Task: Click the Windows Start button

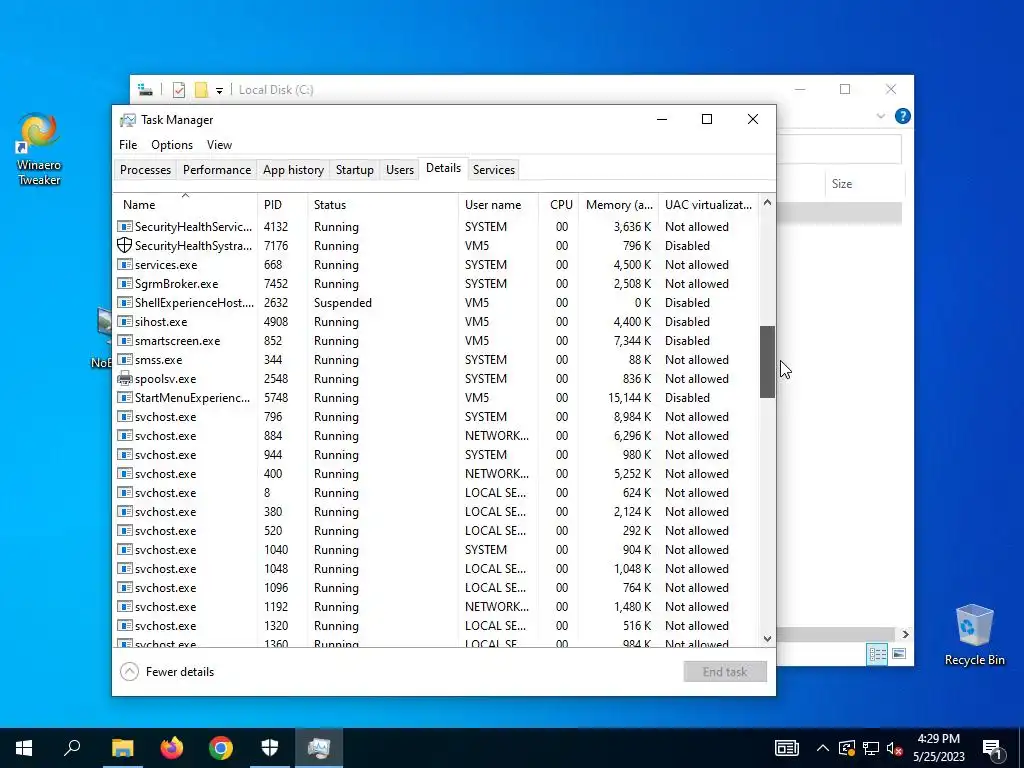Action: [24, 748]
